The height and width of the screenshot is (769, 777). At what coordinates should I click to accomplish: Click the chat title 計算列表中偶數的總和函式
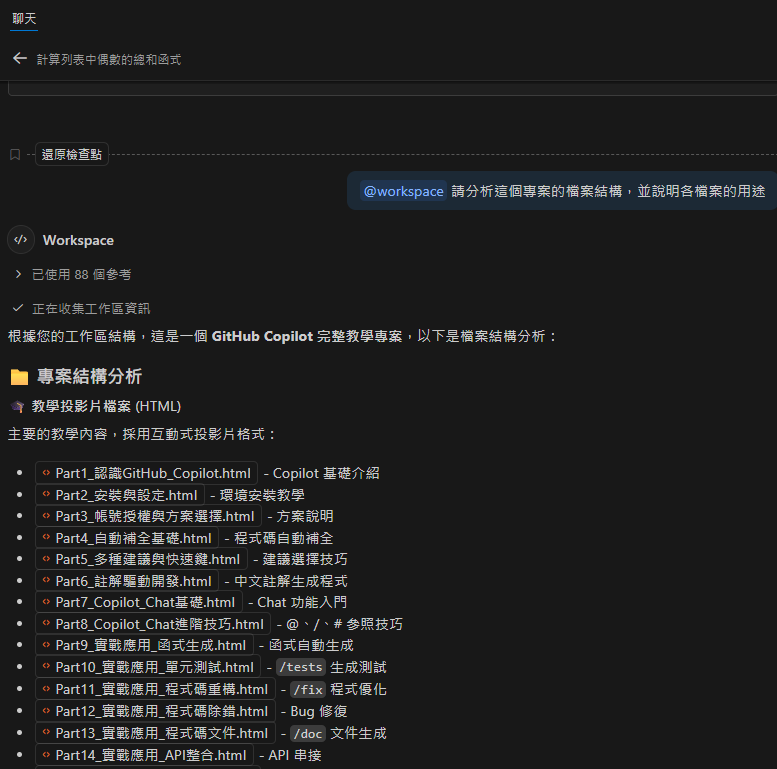[x=109, y=59]
